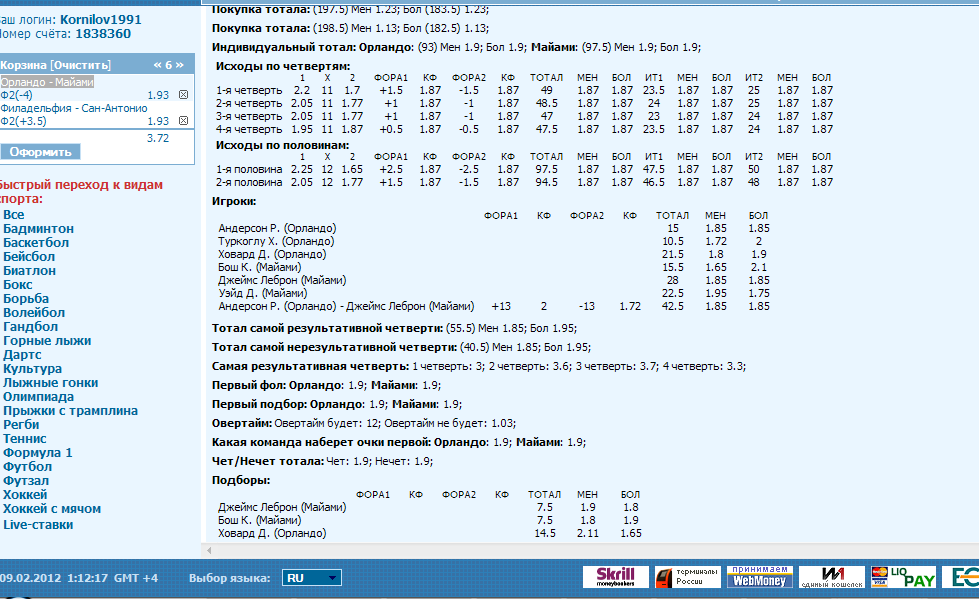Screen dimensions: 979x599
Task: Click the Оформить button
Action: click(41, 152)
